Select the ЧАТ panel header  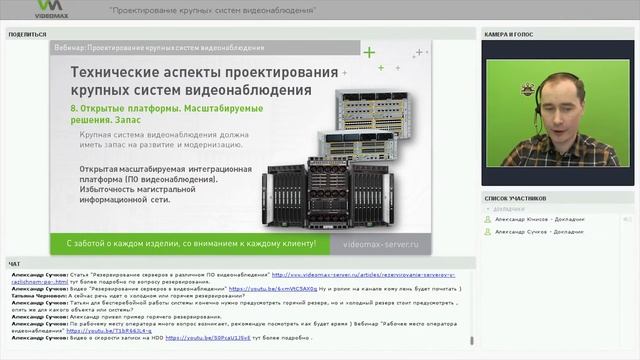[x=241, y=264]
